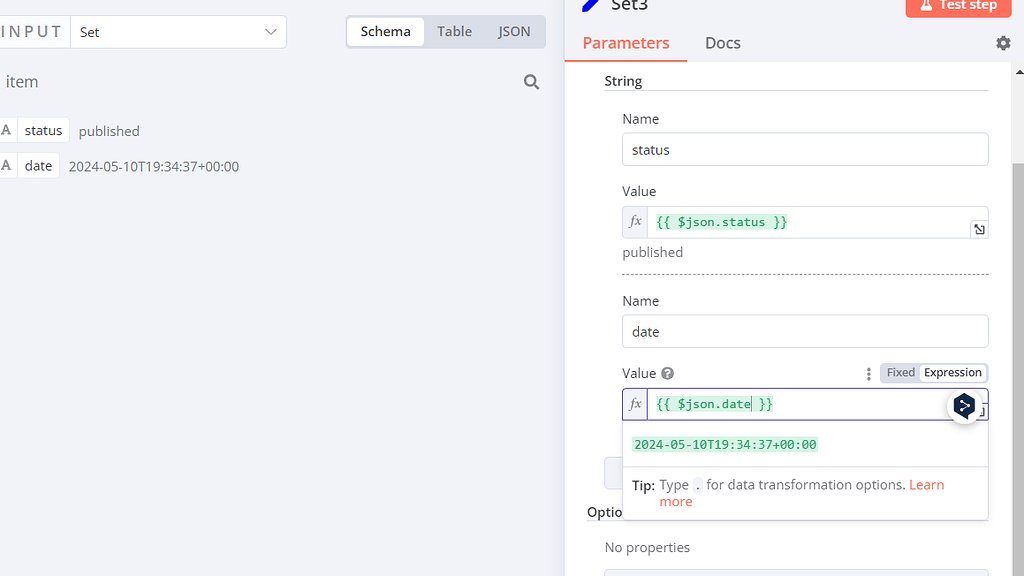This screenshot has width=1024, height=576.
Task: Open node settings via the gear icon
Action: [x=1003, y=42]
